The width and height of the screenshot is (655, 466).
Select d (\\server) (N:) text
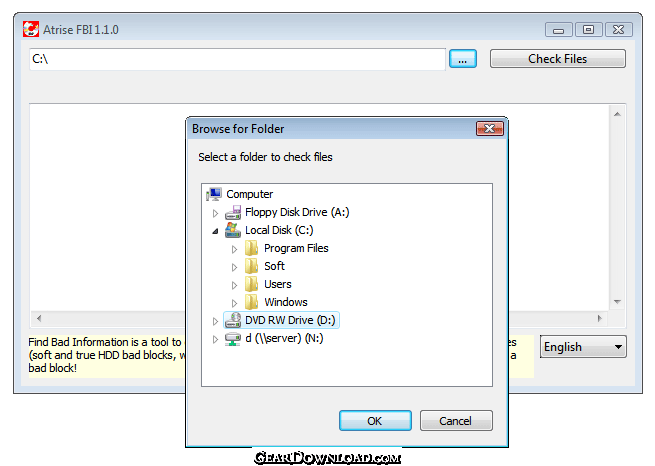coord(284,338)
